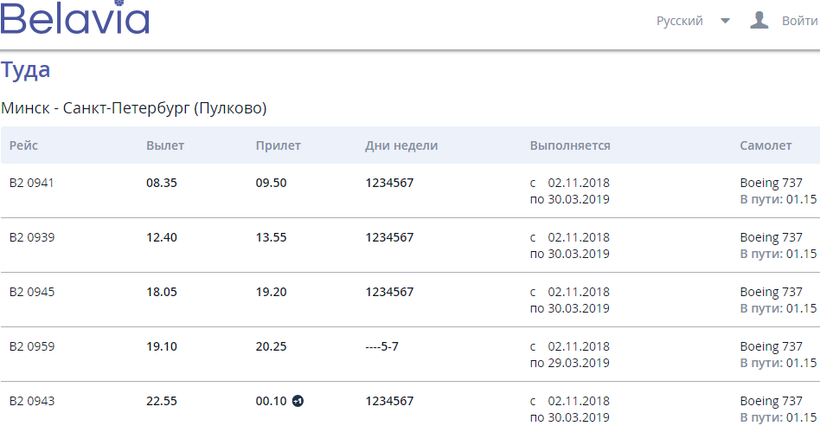The width and height of the screenshot is (820, 426).
Task: Click next-day arrival icon beside 00.10
Action: pos(297,401)
